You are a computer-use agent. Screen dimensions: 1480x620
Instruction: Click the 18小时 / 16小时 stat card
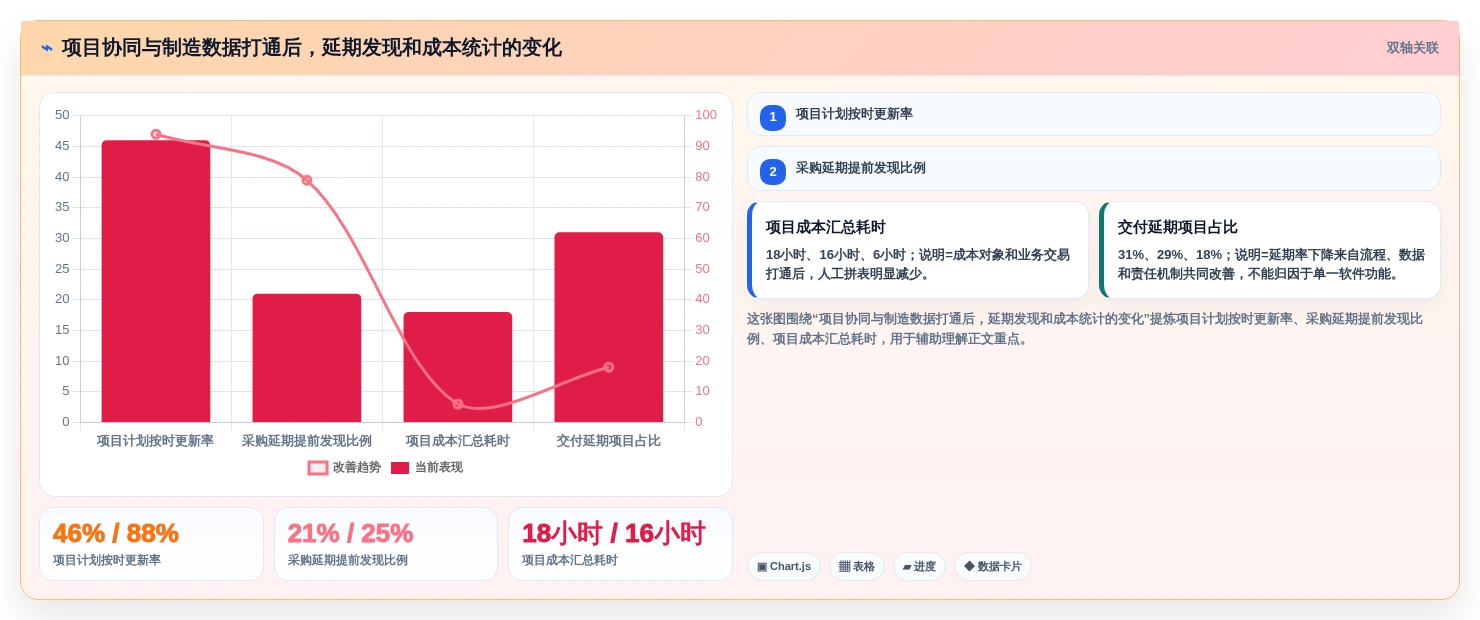click(x=620, y=544)
